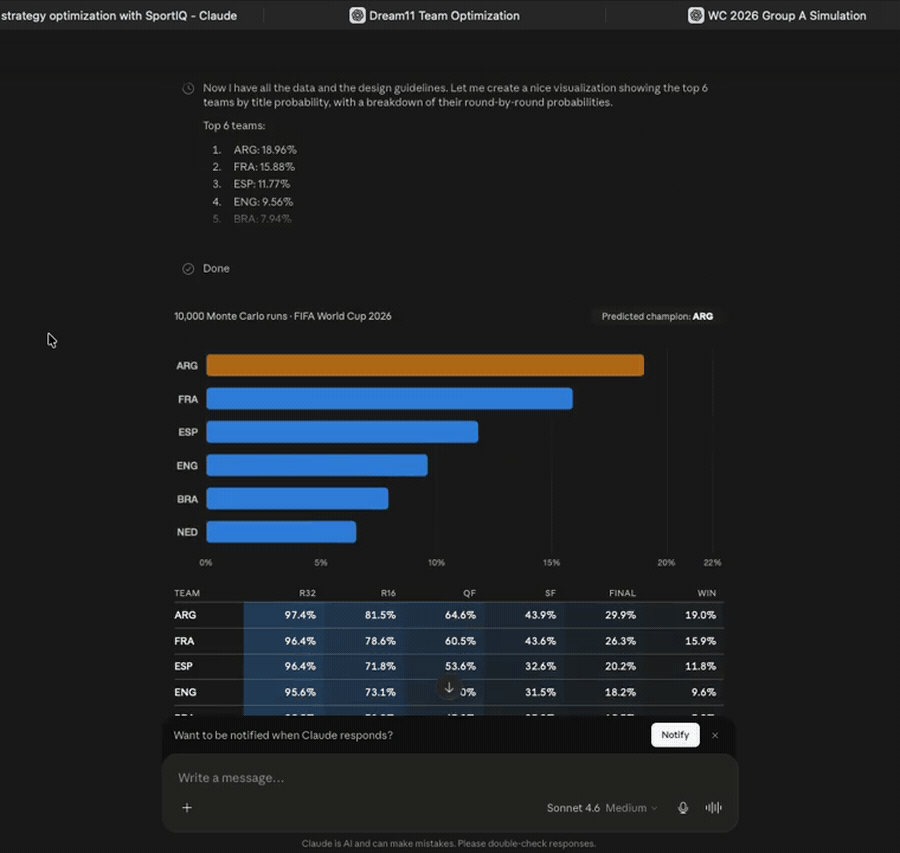Open strategy optimization with SportIQ tab
The height and width of the screenshot is (853, 900).
119,15
